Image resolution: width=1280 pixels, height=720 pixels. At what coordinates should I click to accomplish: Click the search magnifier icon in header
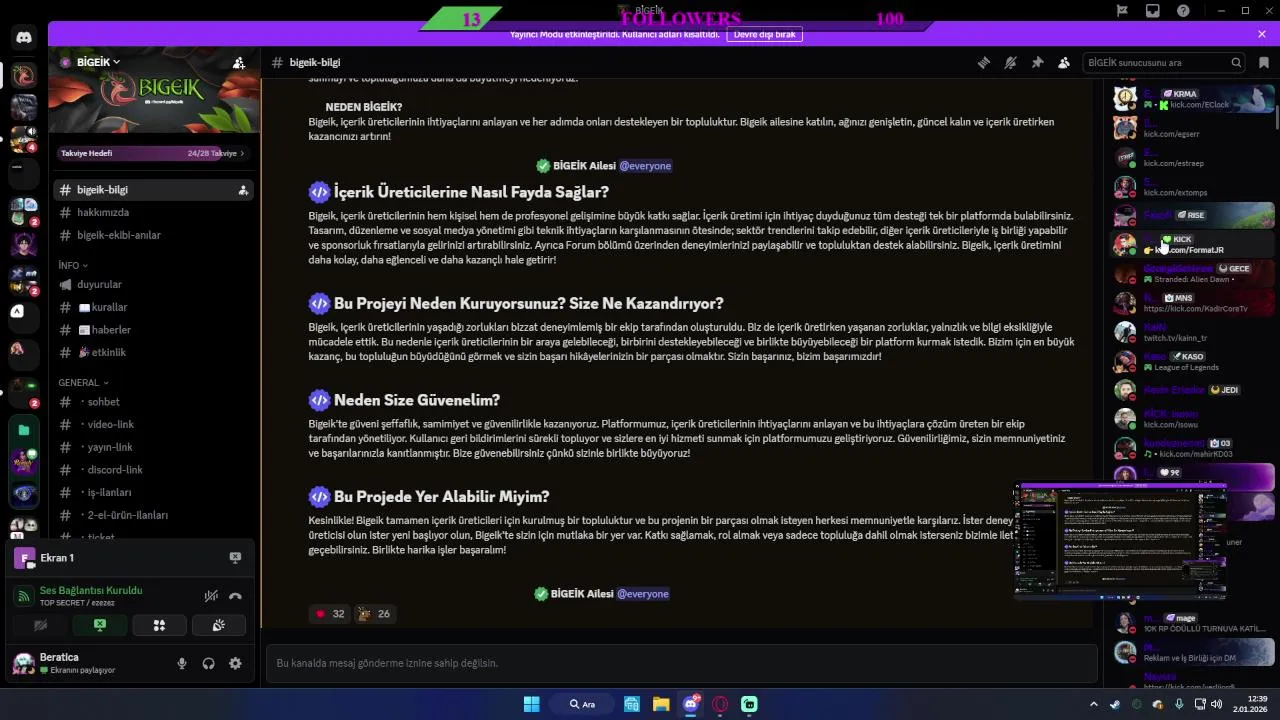click(1236, 62)
